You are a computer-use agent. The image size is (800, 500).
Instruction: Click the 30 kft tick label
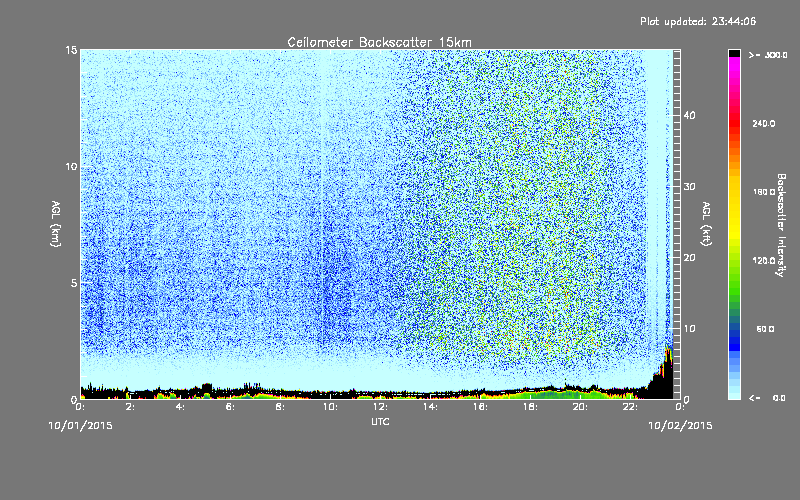(x=689, y=187)
